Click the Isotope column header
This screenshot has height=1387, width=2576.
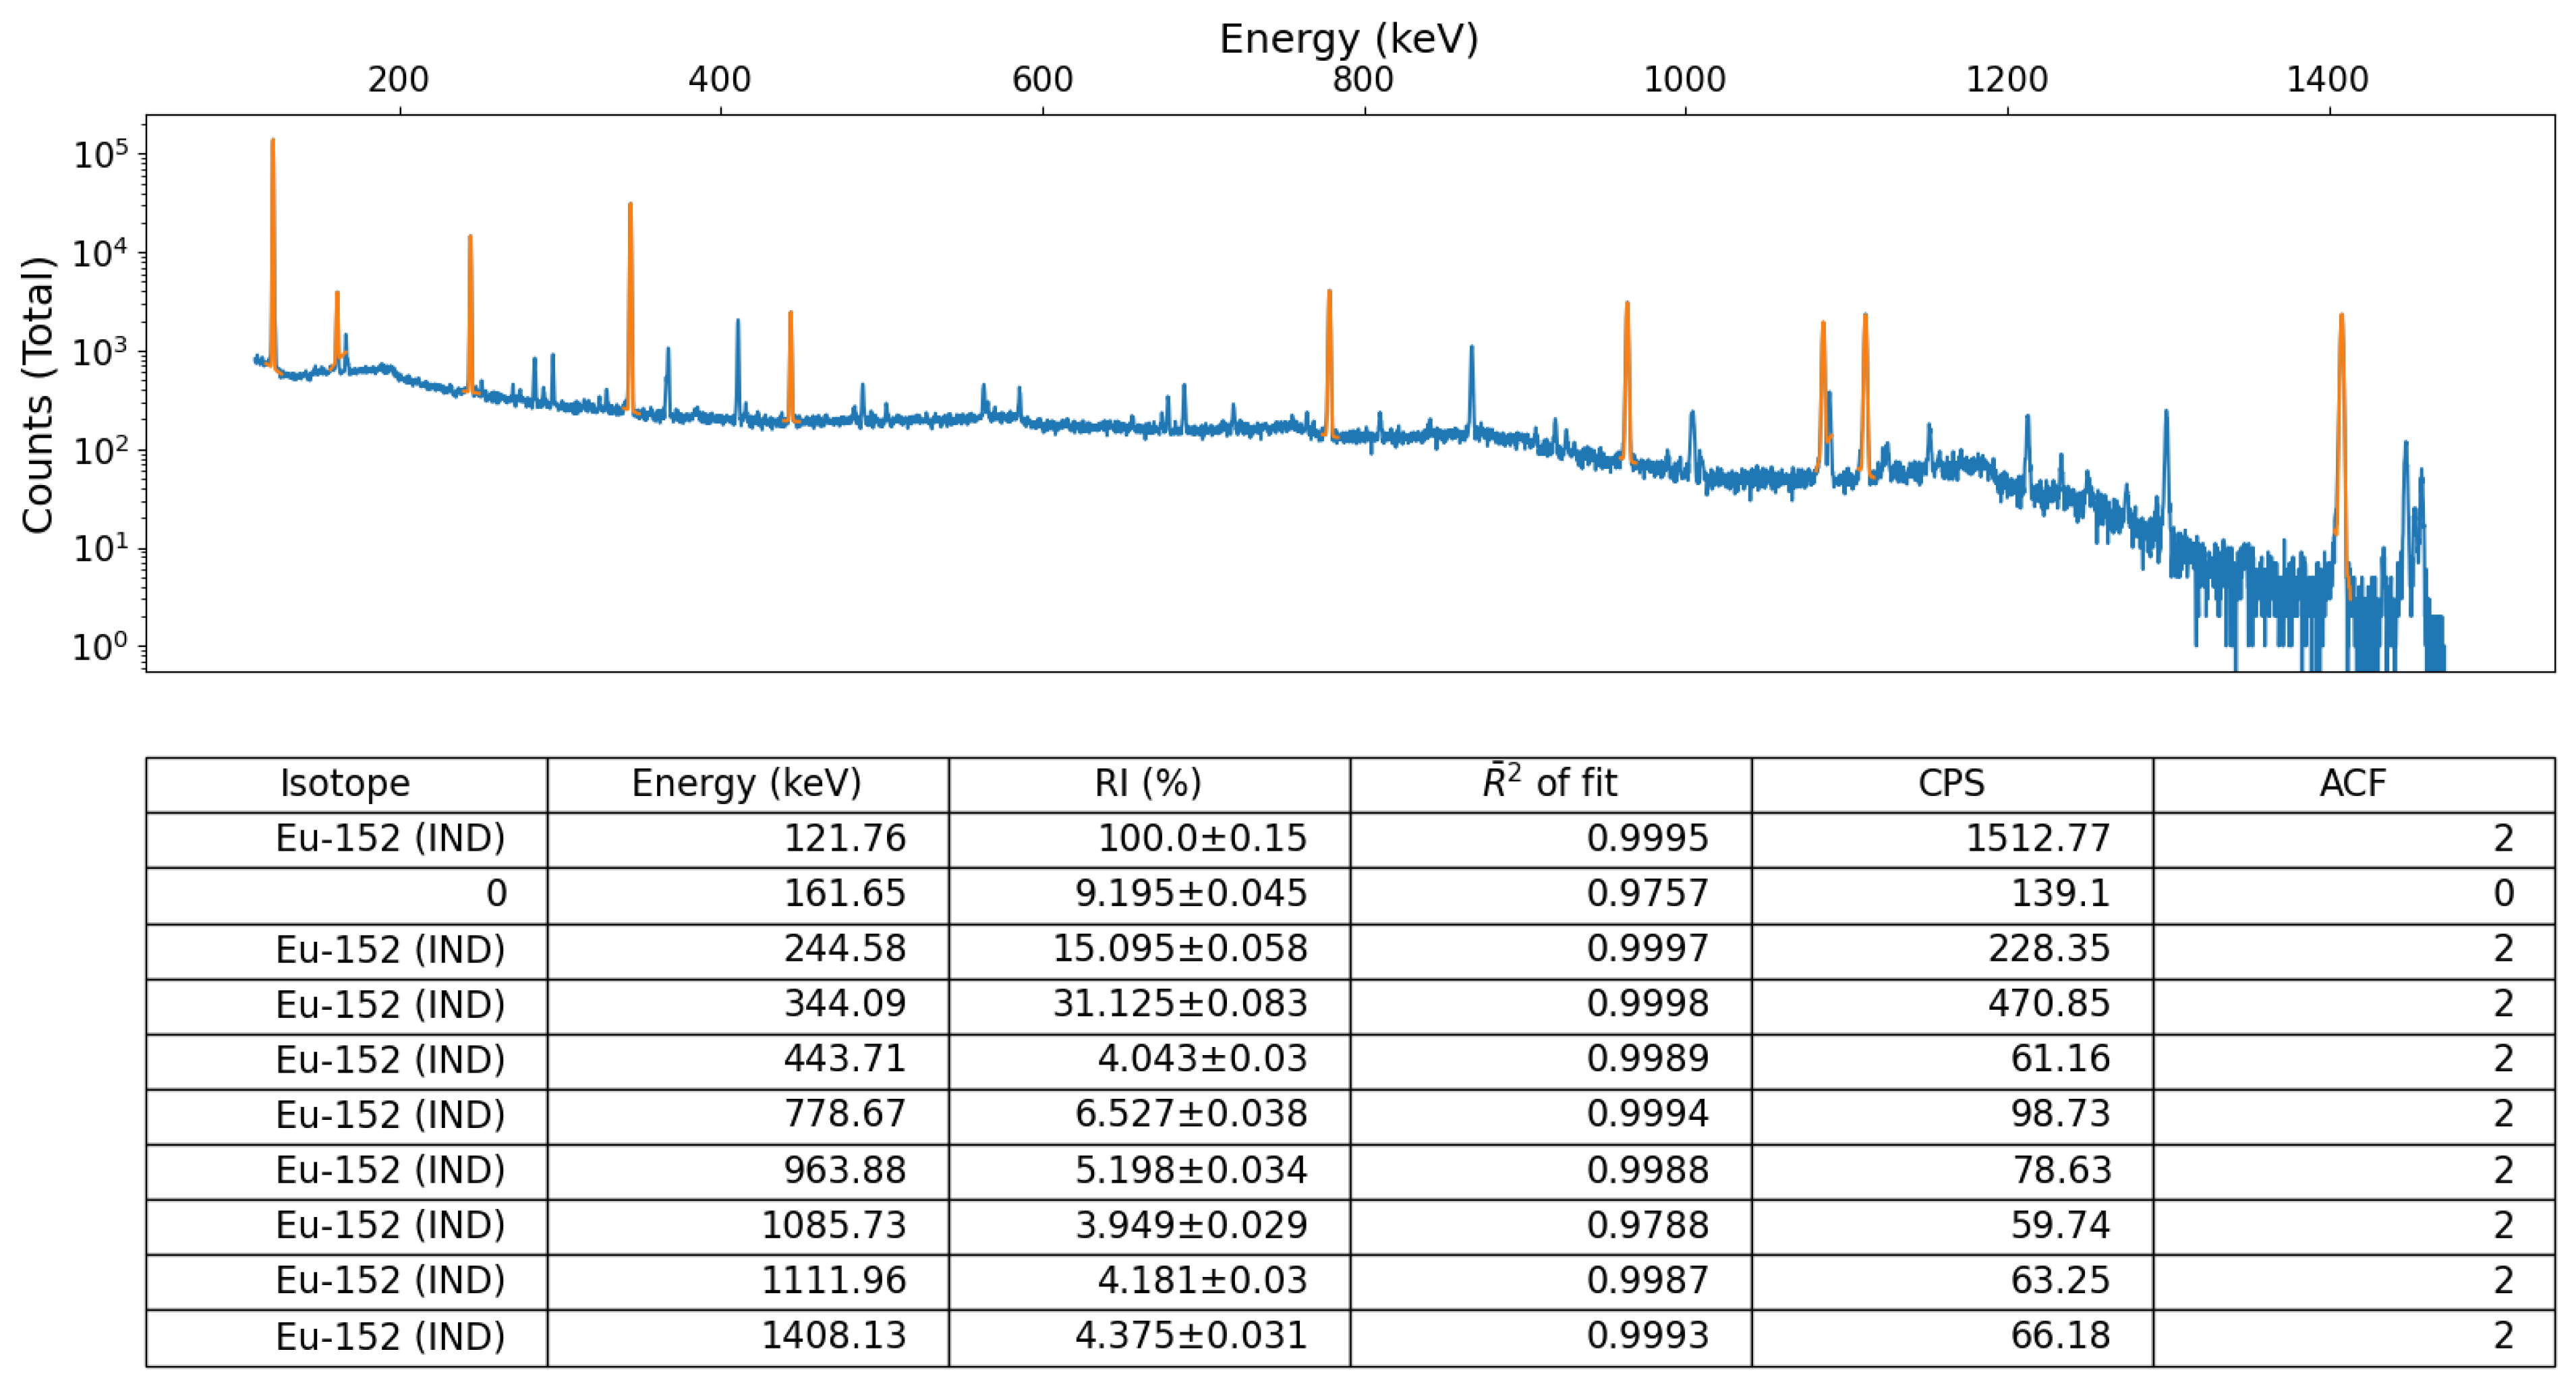345,783
